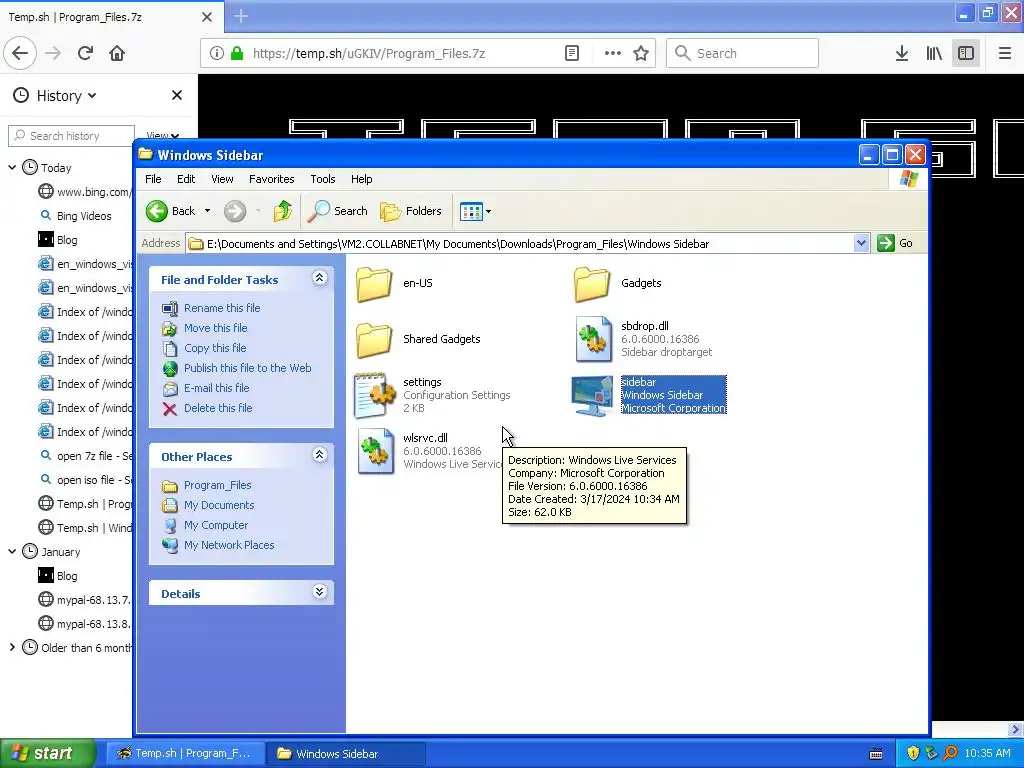The height and width of the screenshot is (768, 1024).
Task: Switch to Temp.sh taskbar button
Action: pos(186,754)
